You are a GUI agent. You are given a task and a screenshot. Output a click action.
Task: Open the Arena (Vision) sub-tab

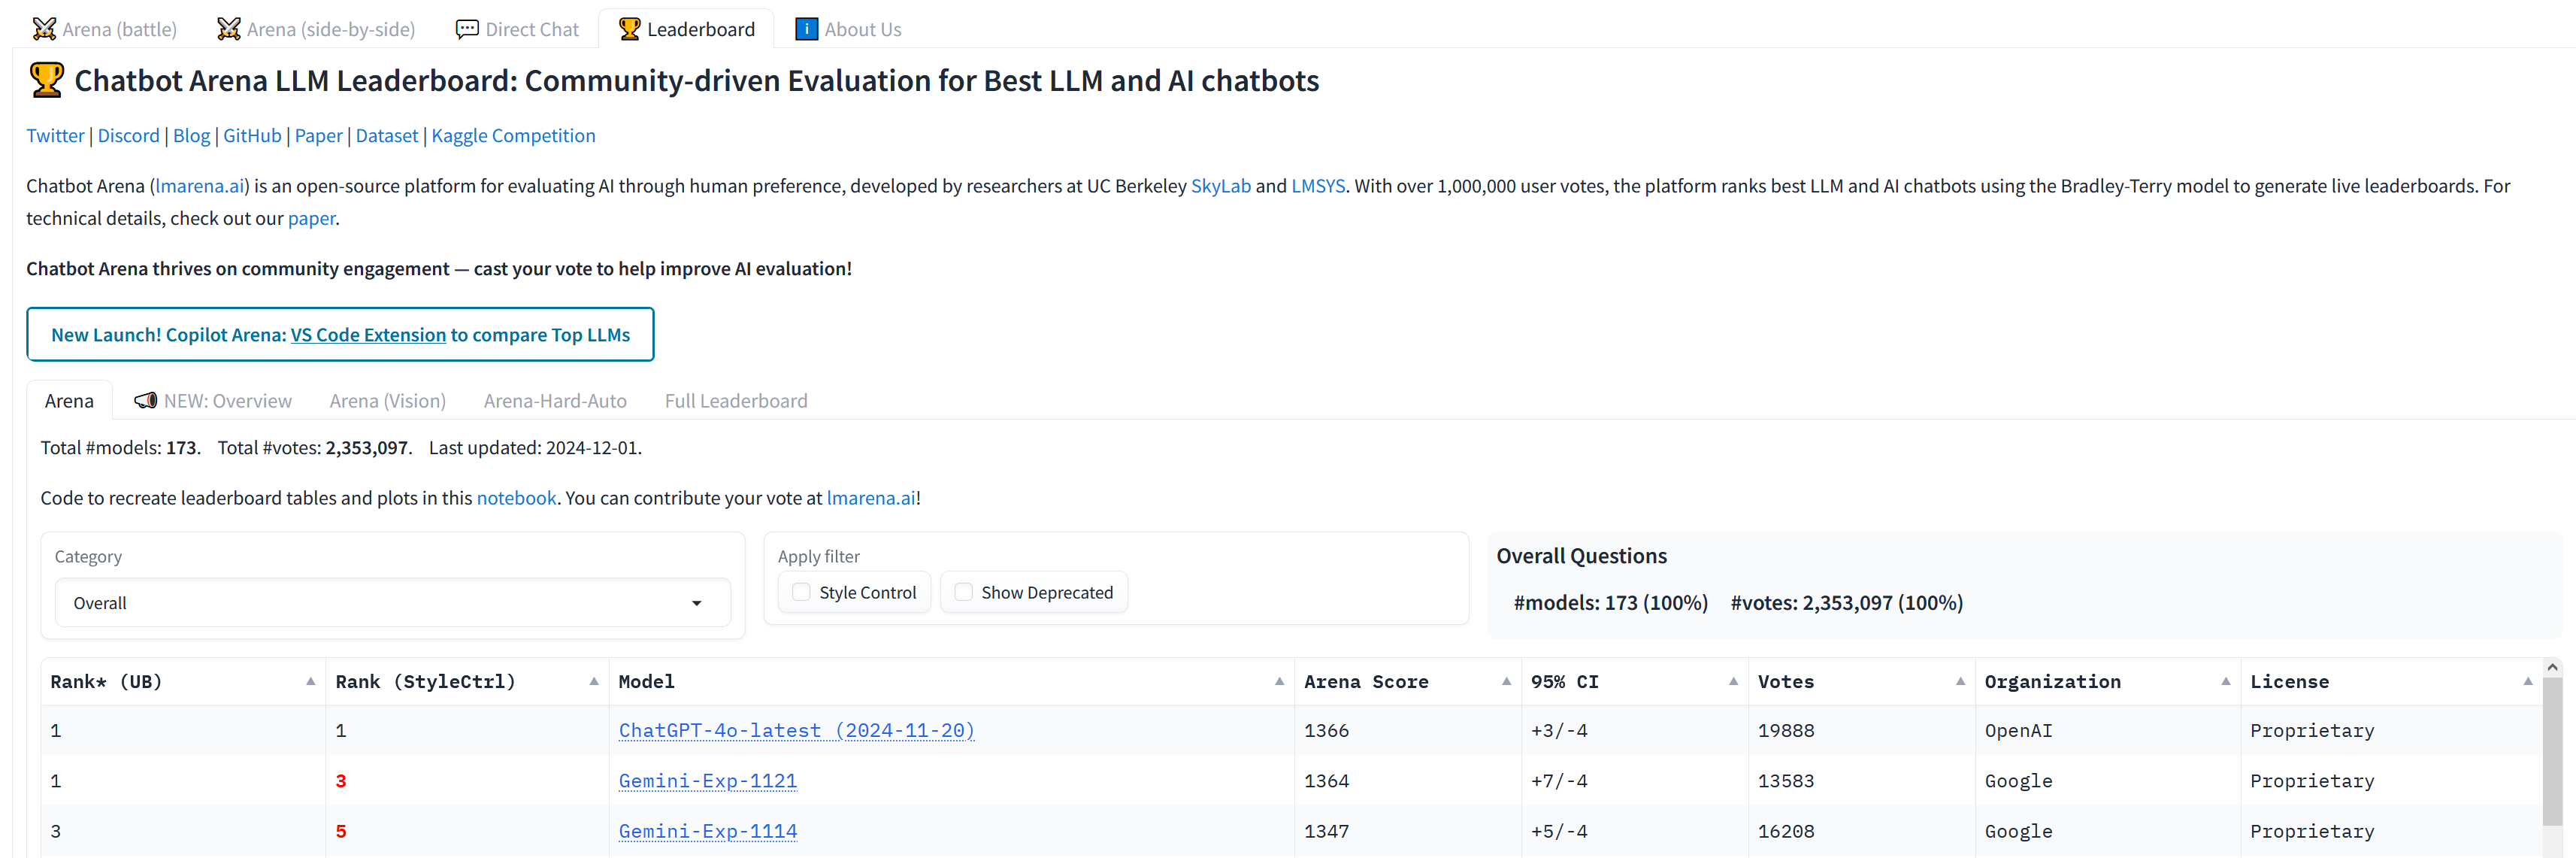tap(388, 400)
